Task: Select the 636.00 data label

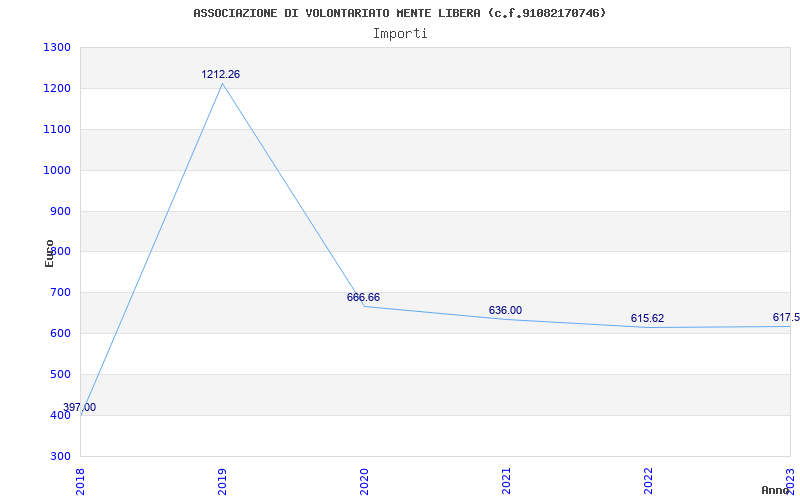Action: pos(505,310)
